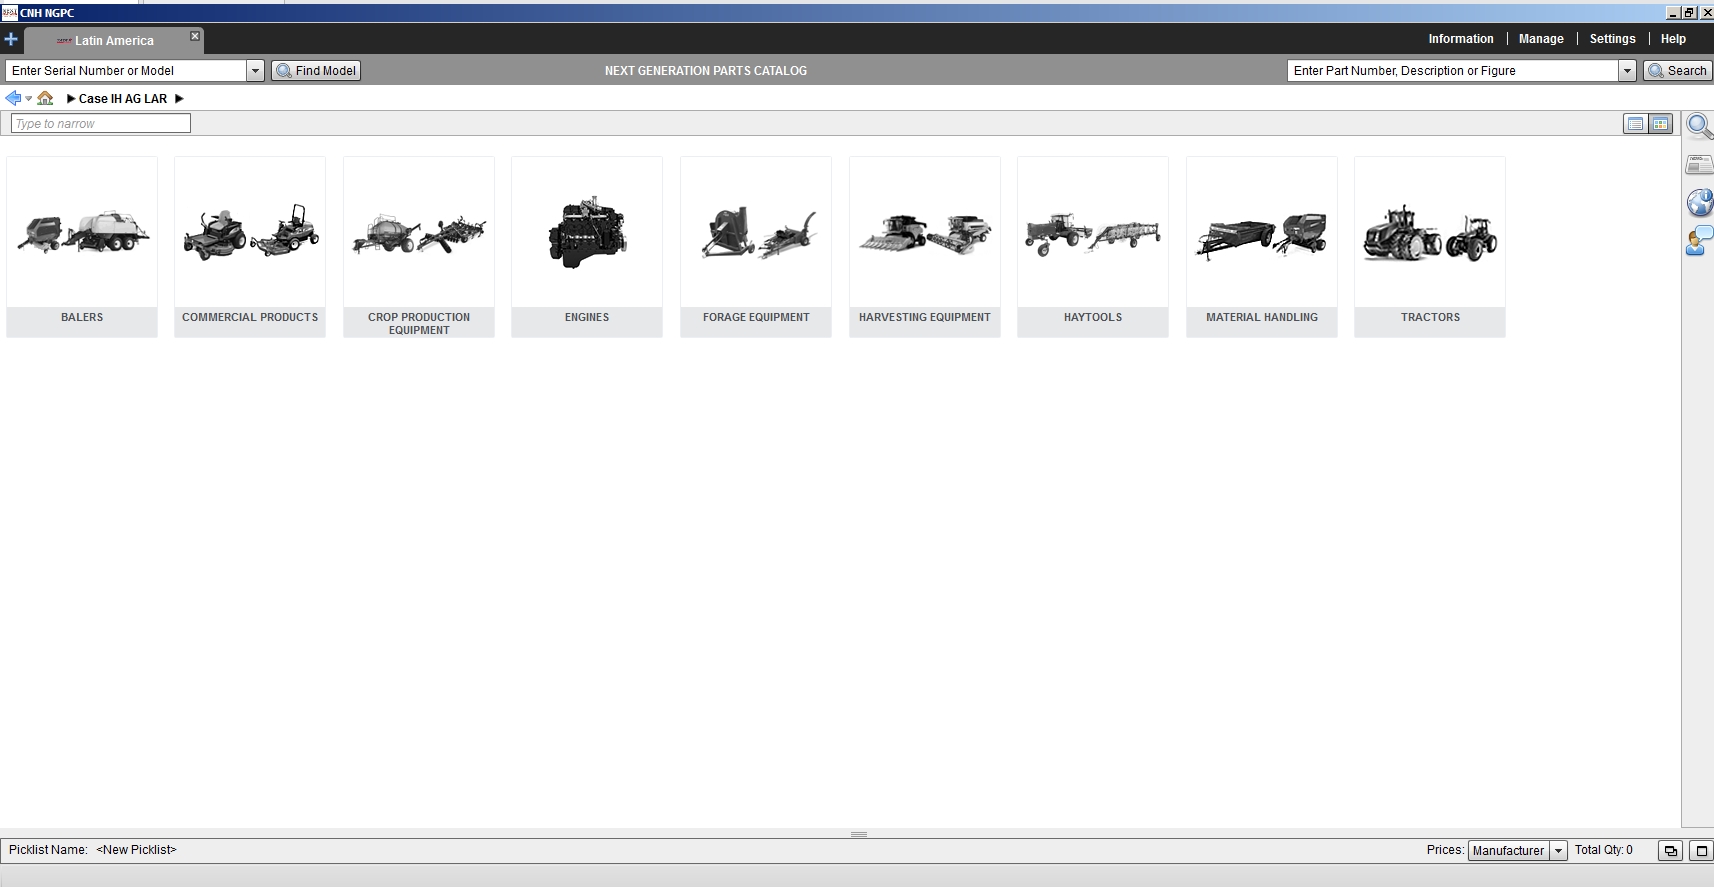Close the Latin America tab
This screenshot has height=887, width=1714.
click(x=195, y=36)
